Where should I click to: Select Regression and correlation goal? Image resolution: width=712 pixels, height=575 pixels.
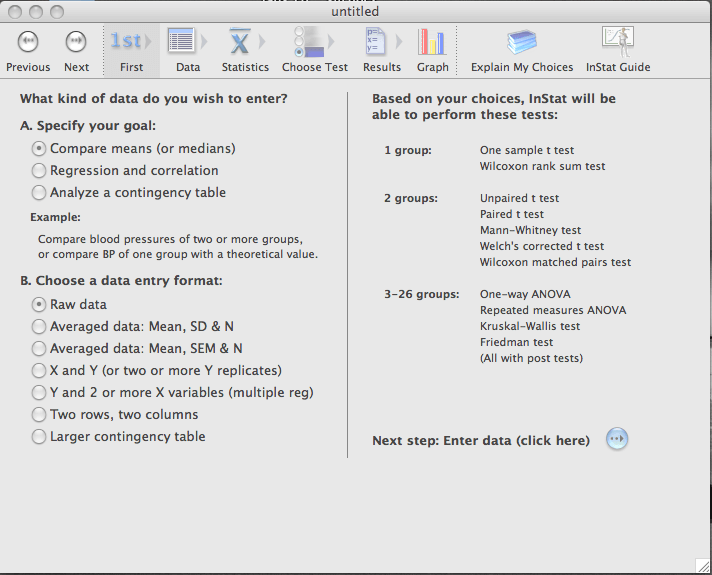(40, 171)
